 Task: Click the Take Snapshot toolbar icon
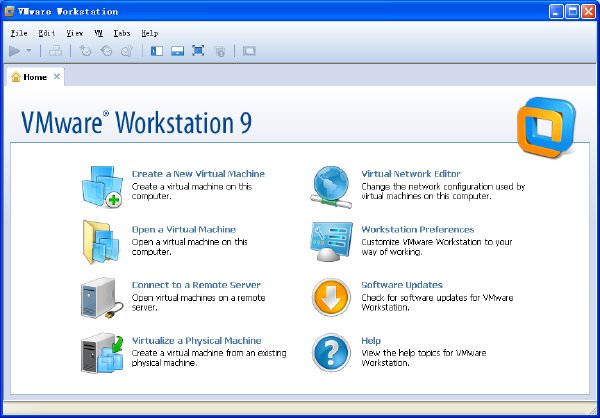point(85,51)
